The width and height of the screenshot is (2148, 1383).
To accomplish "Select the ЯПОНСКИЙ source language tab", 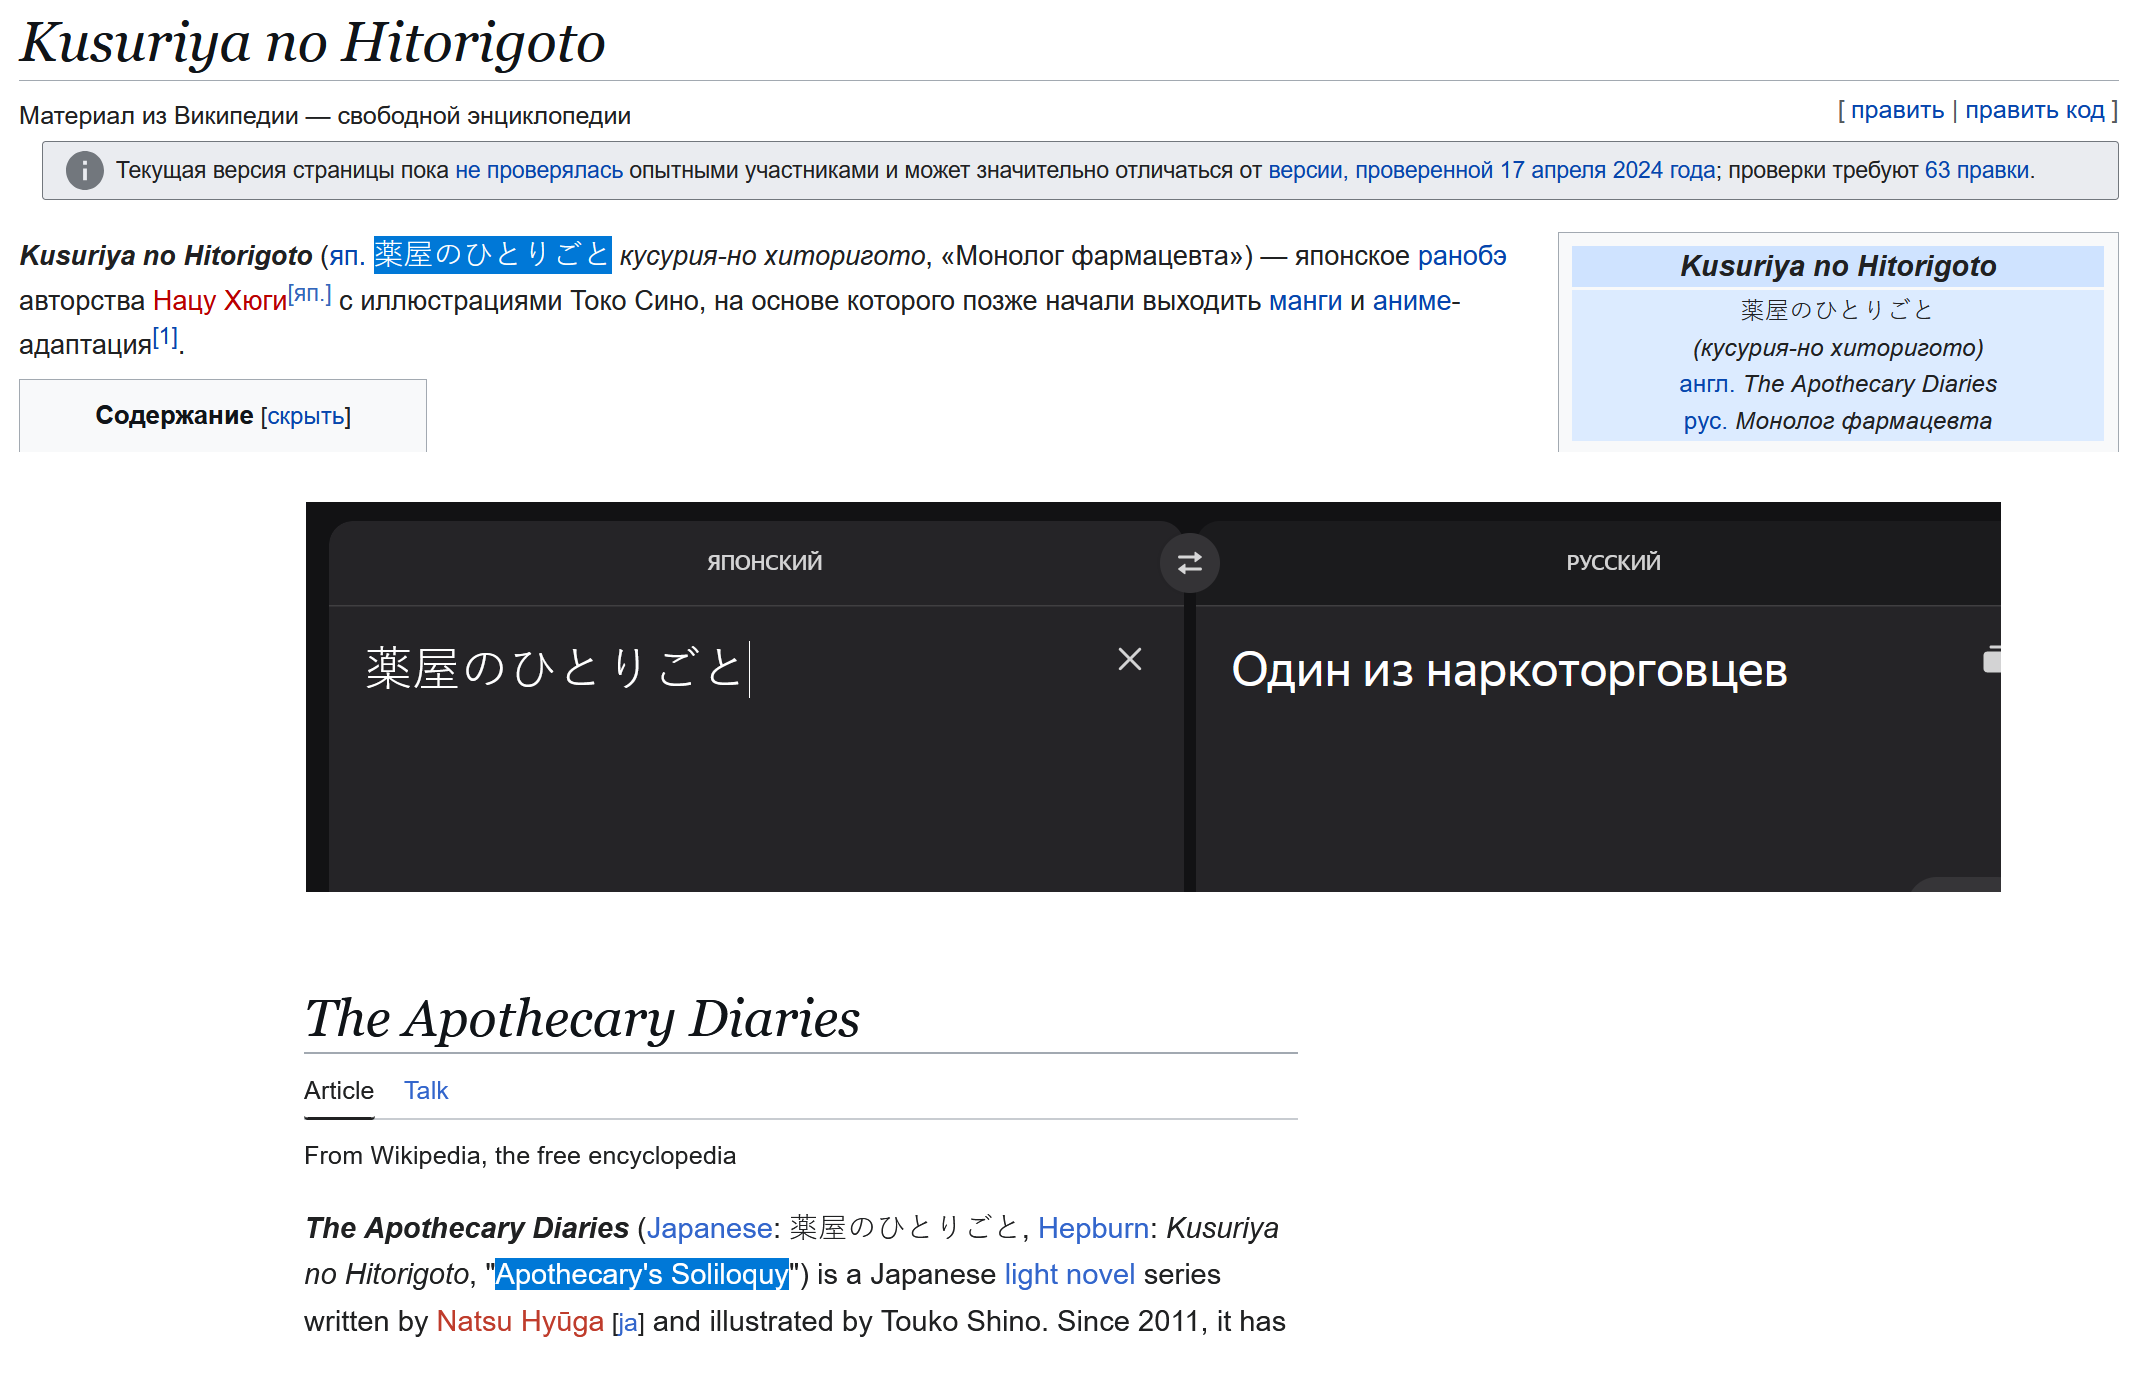I will coord(764,562).
